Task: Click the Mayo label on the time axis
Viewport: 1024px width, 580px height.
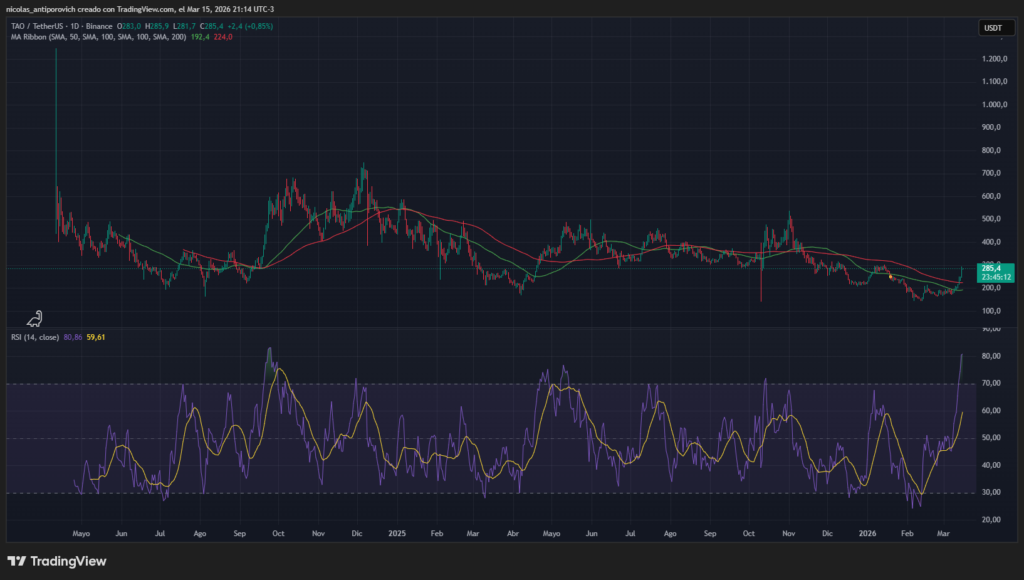Action: (x=80, y=533)
